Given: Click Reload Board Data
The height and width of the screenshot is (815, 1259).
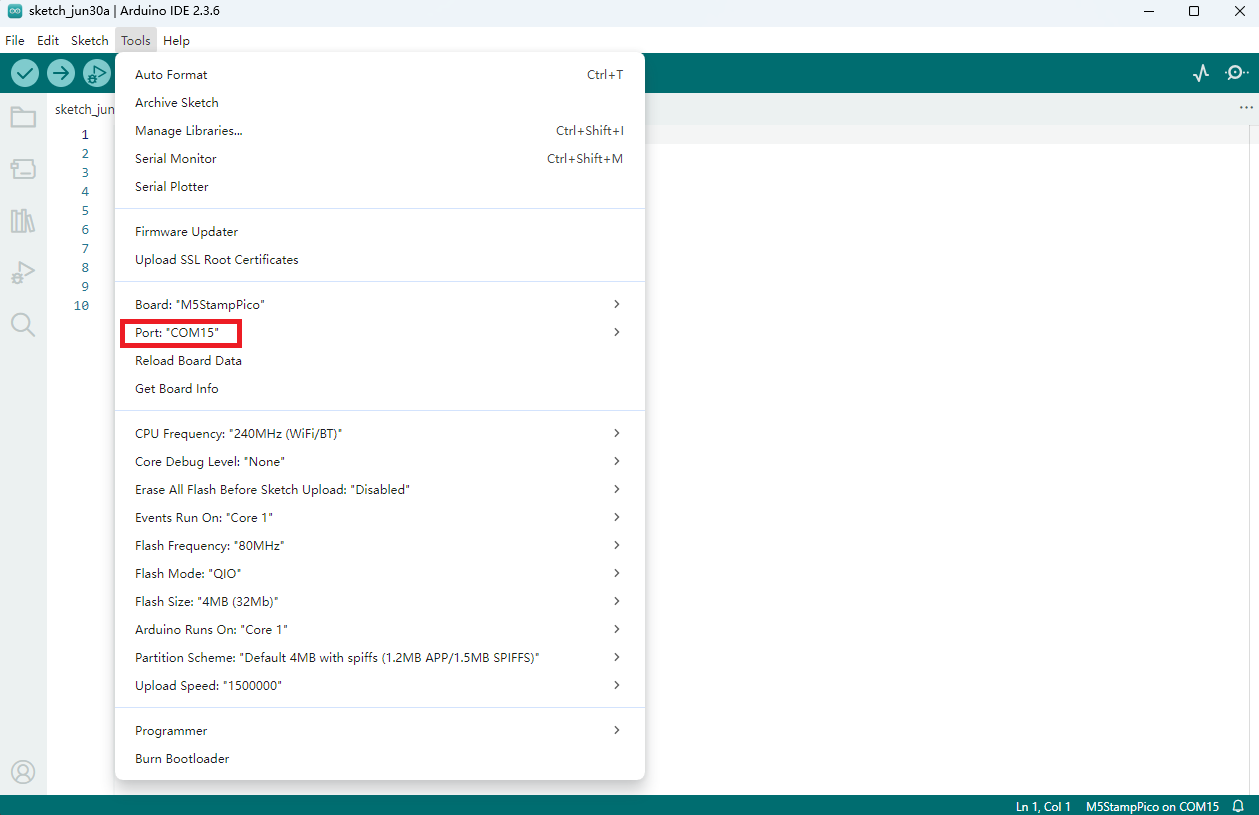Looking at the screenshot, I should 380,360.
